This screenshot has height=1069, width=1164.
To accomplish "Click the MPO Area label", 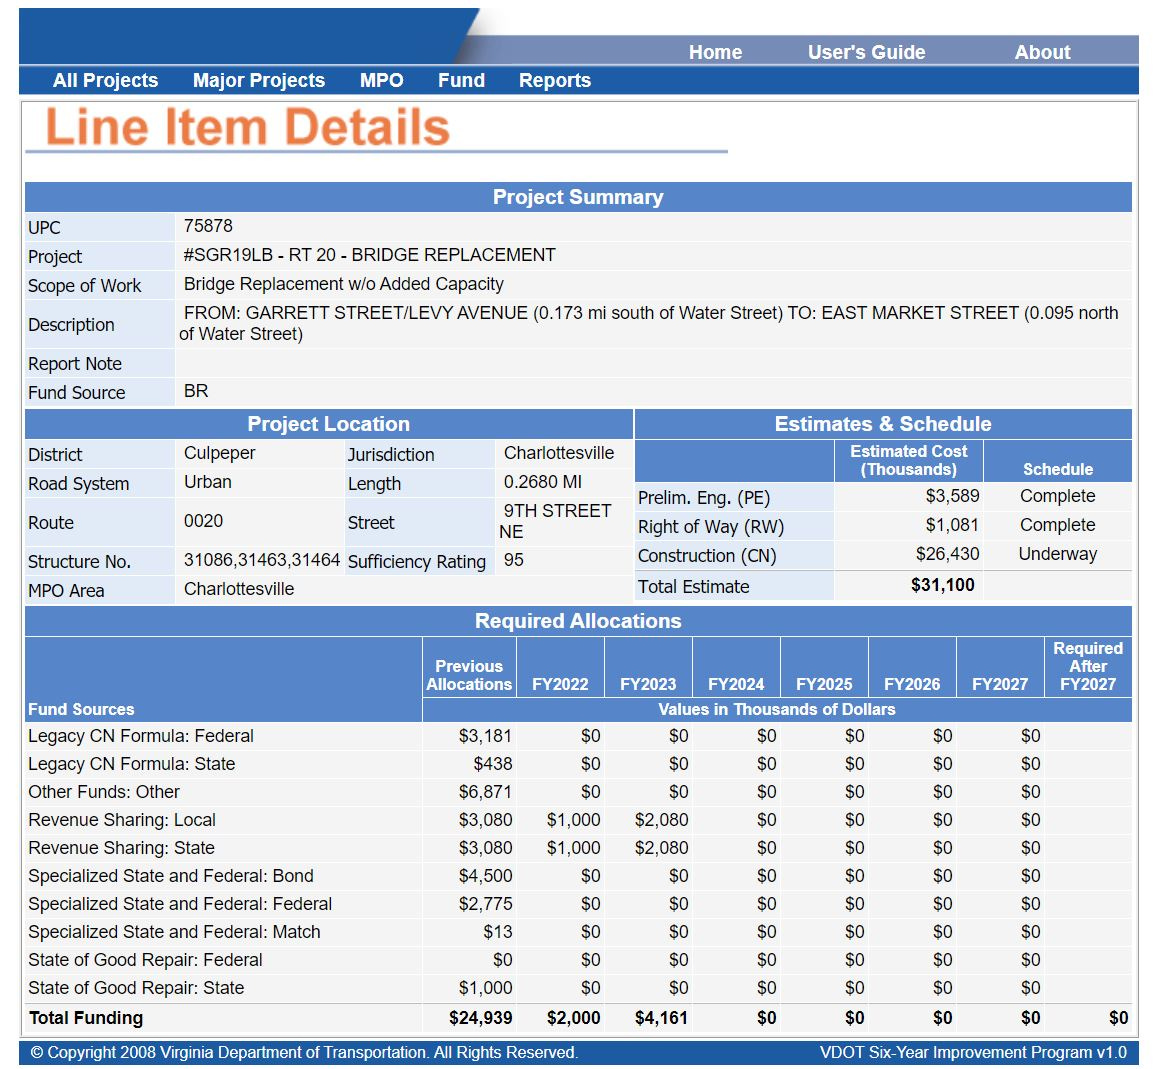I will coord(66,590).
